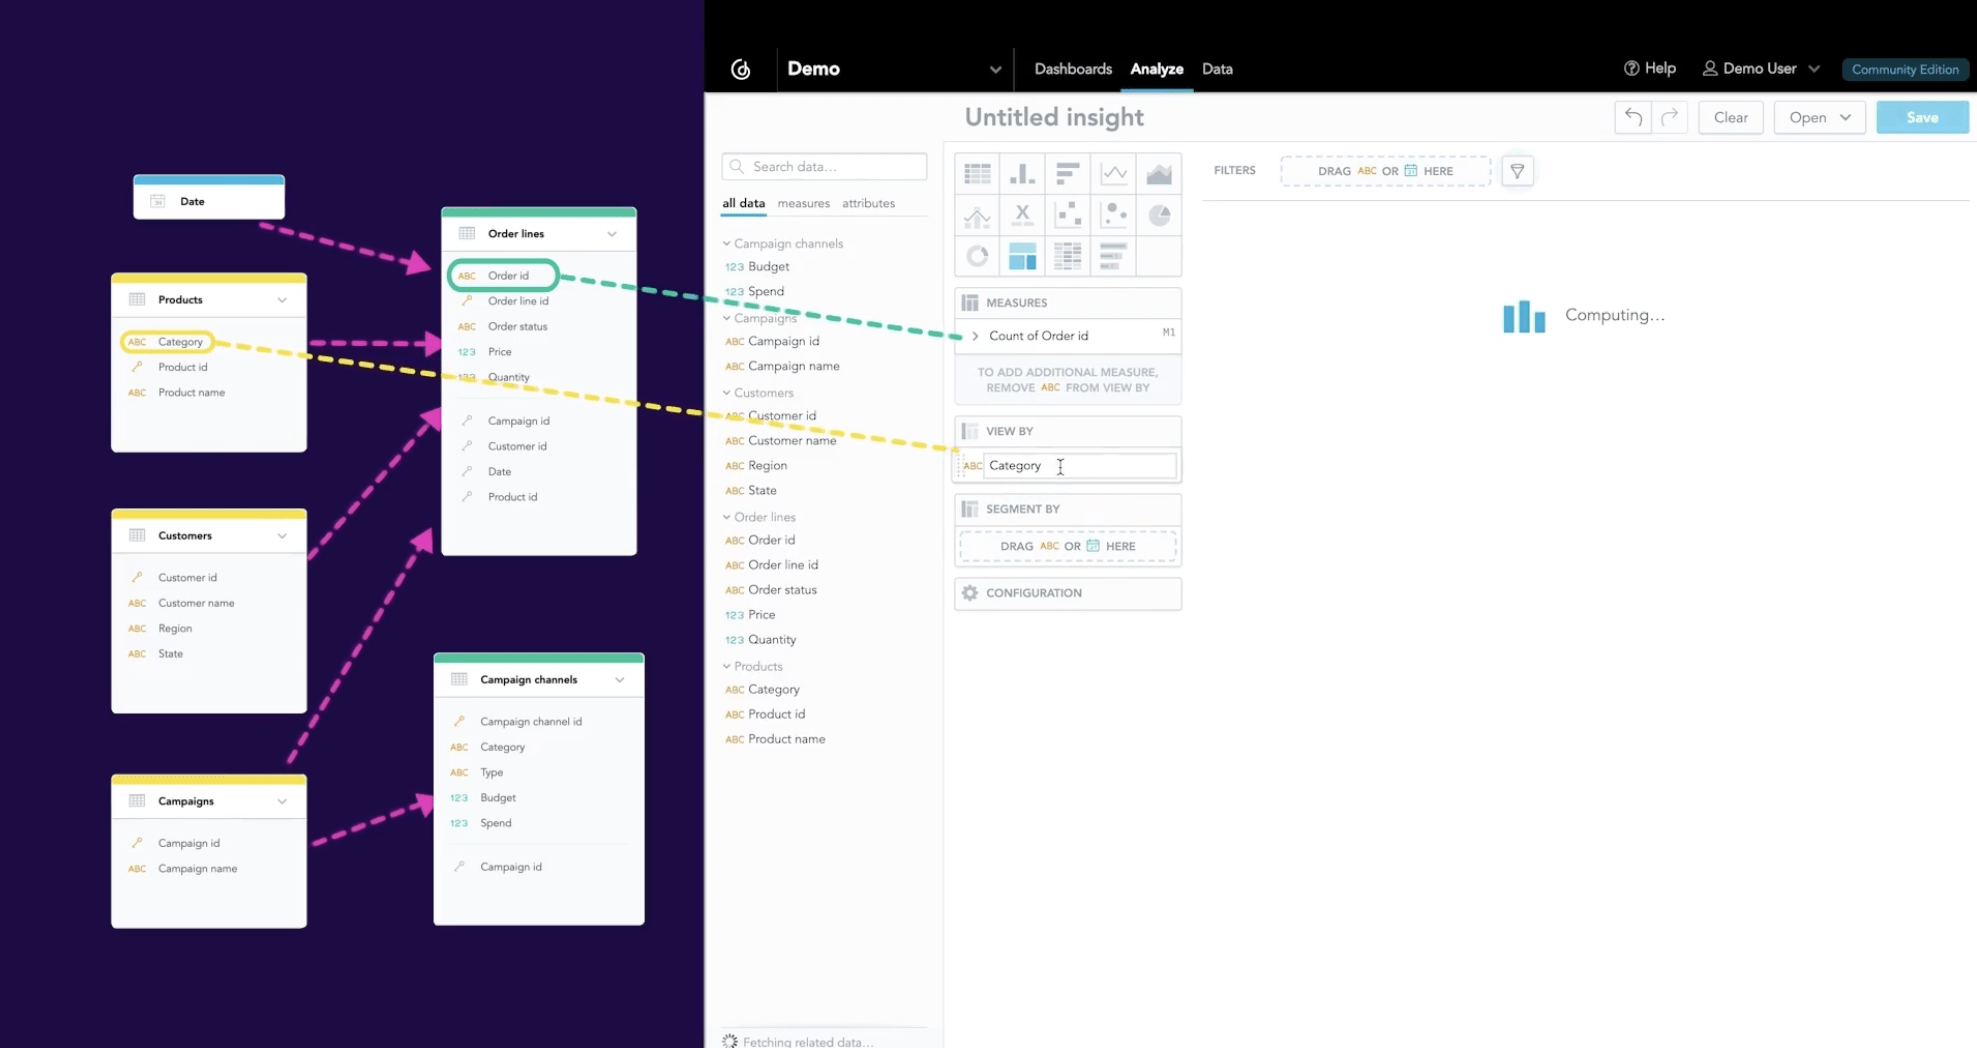Select the table visualization type

(x=977, y=174)
